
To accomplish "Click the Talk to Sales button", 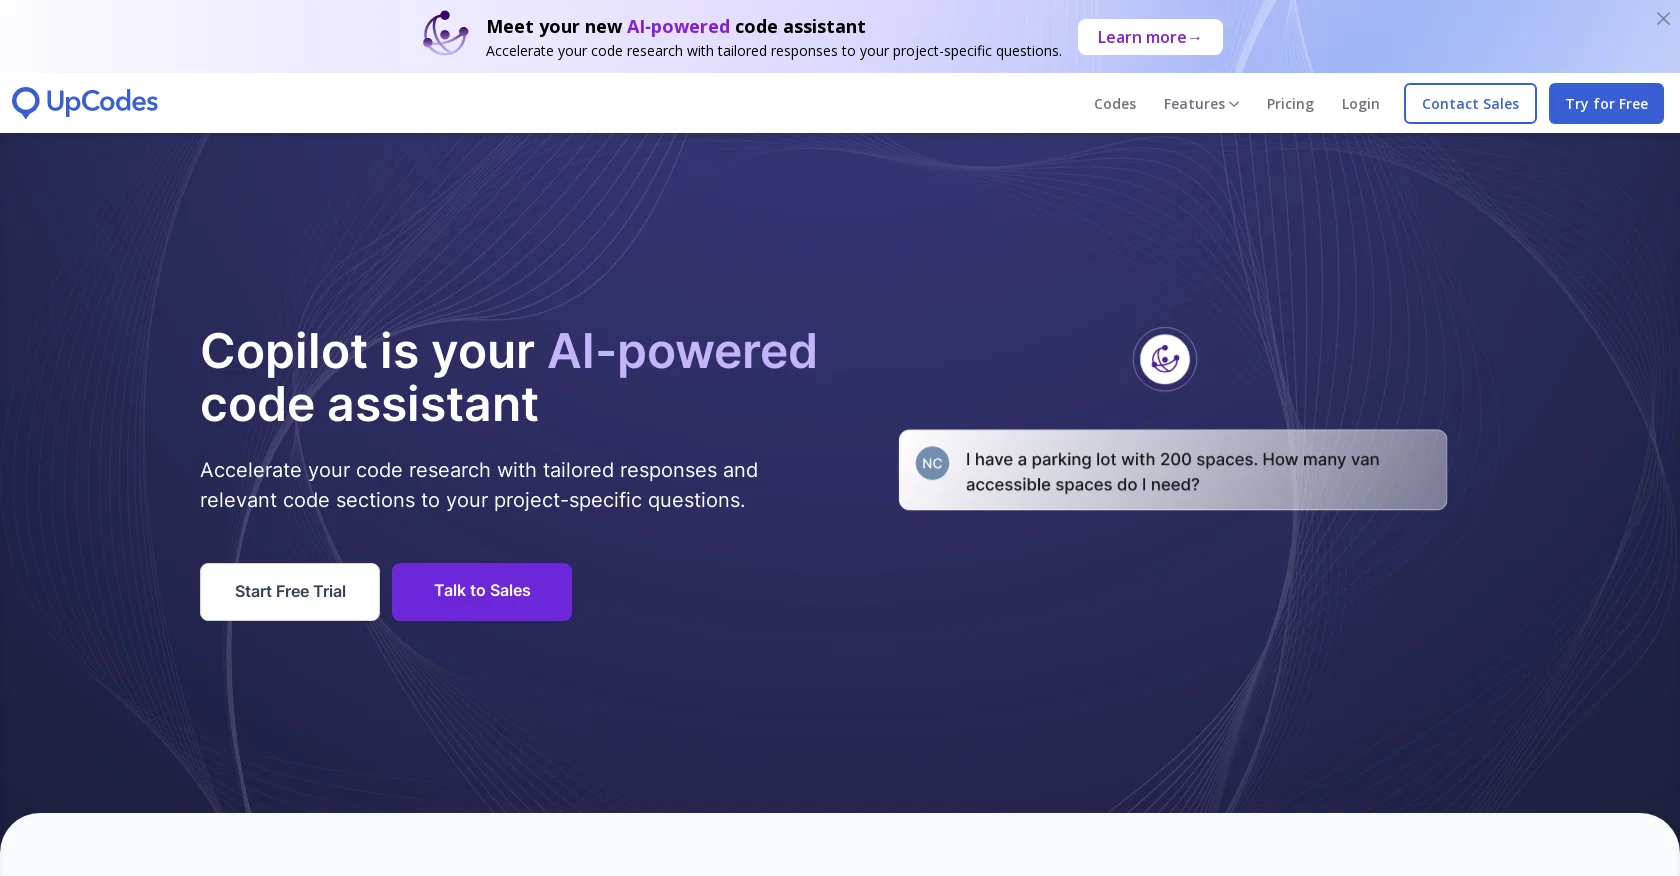I will pyautogui.click(x=482, y=592).
